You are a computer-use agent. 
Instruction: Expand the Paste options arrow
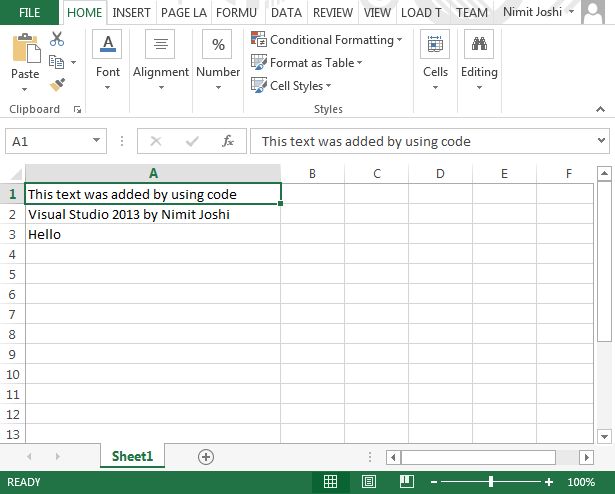tap(24, 89)
